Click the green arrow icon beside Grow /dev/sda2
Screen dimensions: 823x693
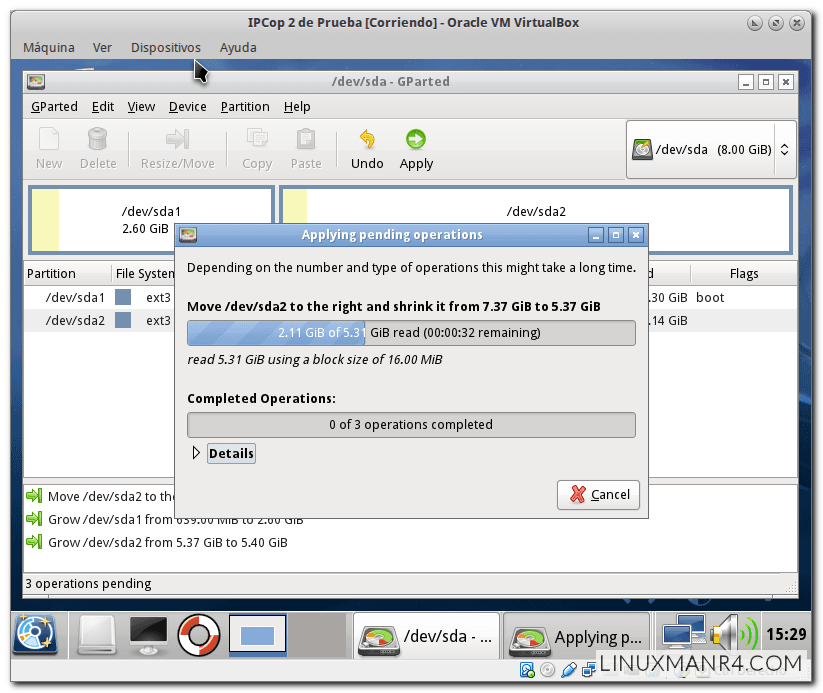(x=34, y=541)
